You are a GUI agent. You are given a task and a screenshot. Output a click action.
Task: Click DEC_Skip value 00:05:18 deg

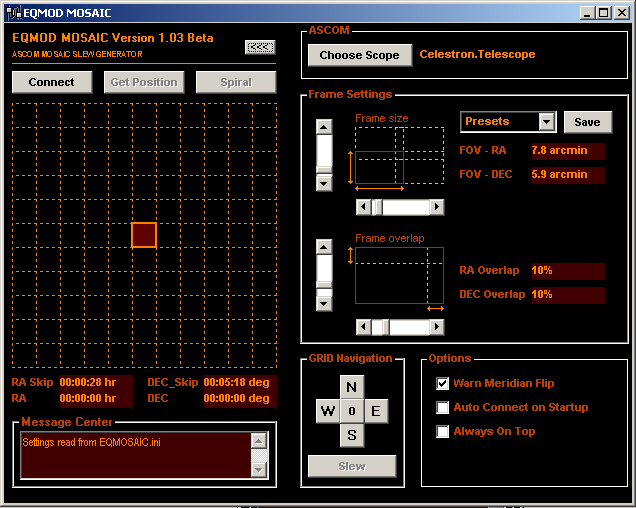[240, 383]
